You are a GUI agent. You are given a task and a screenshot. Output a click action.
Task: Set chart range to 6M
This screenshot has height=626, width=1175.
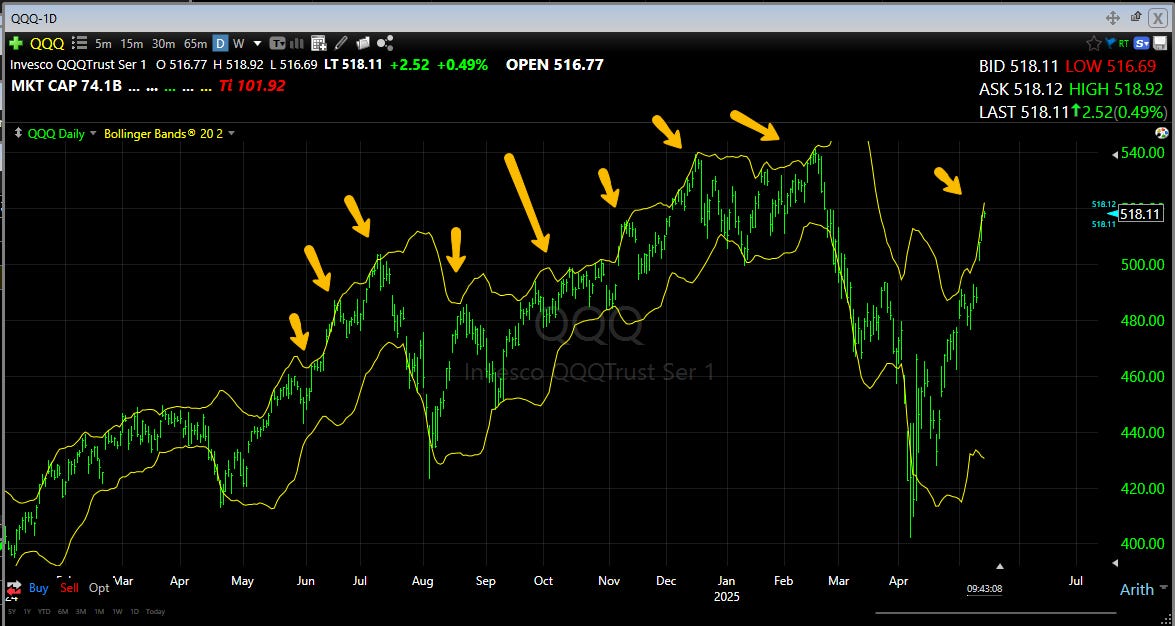click(64, 612)
